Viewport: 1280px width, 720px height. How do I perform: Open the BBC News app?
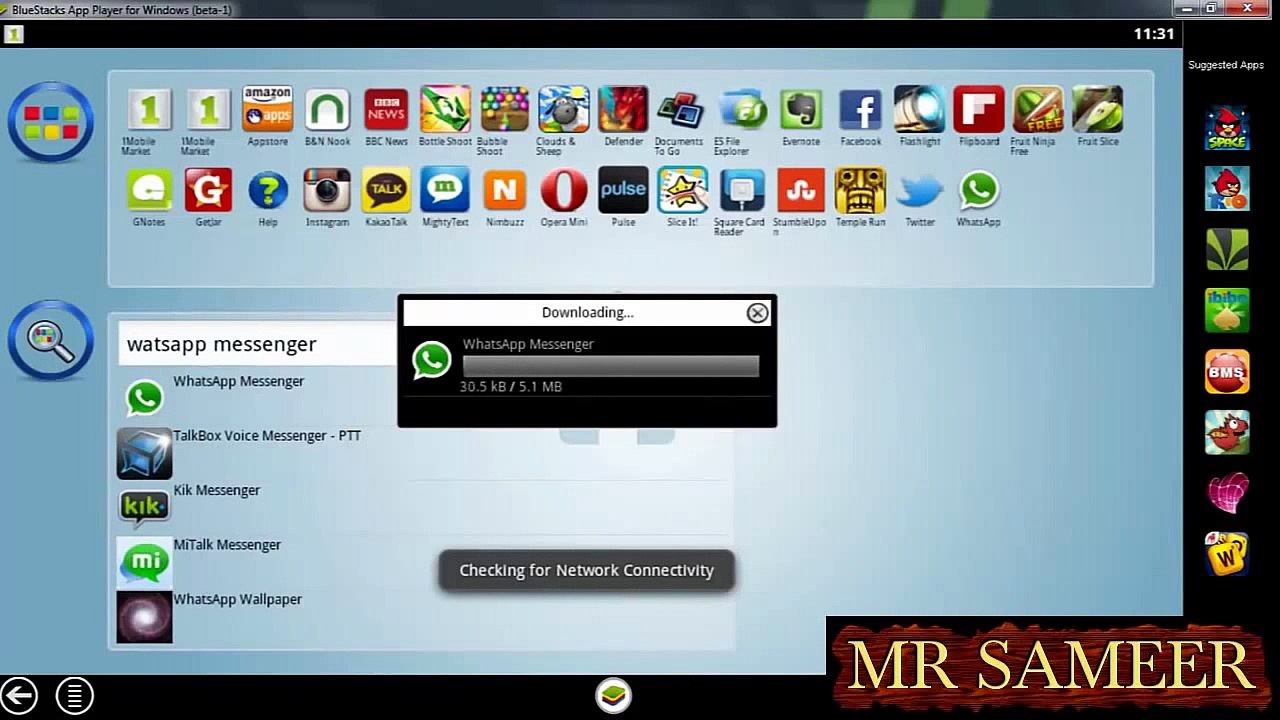pyautogui.click(x=386, y=109)
